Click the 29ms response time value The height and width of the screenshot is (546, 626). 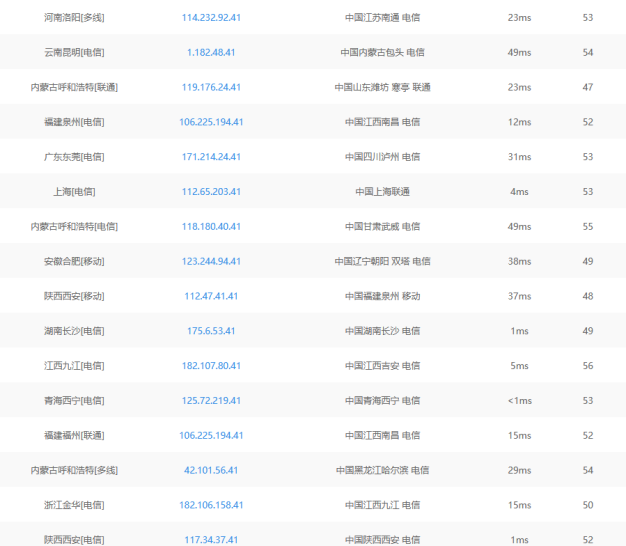click(x=519, y=470)
